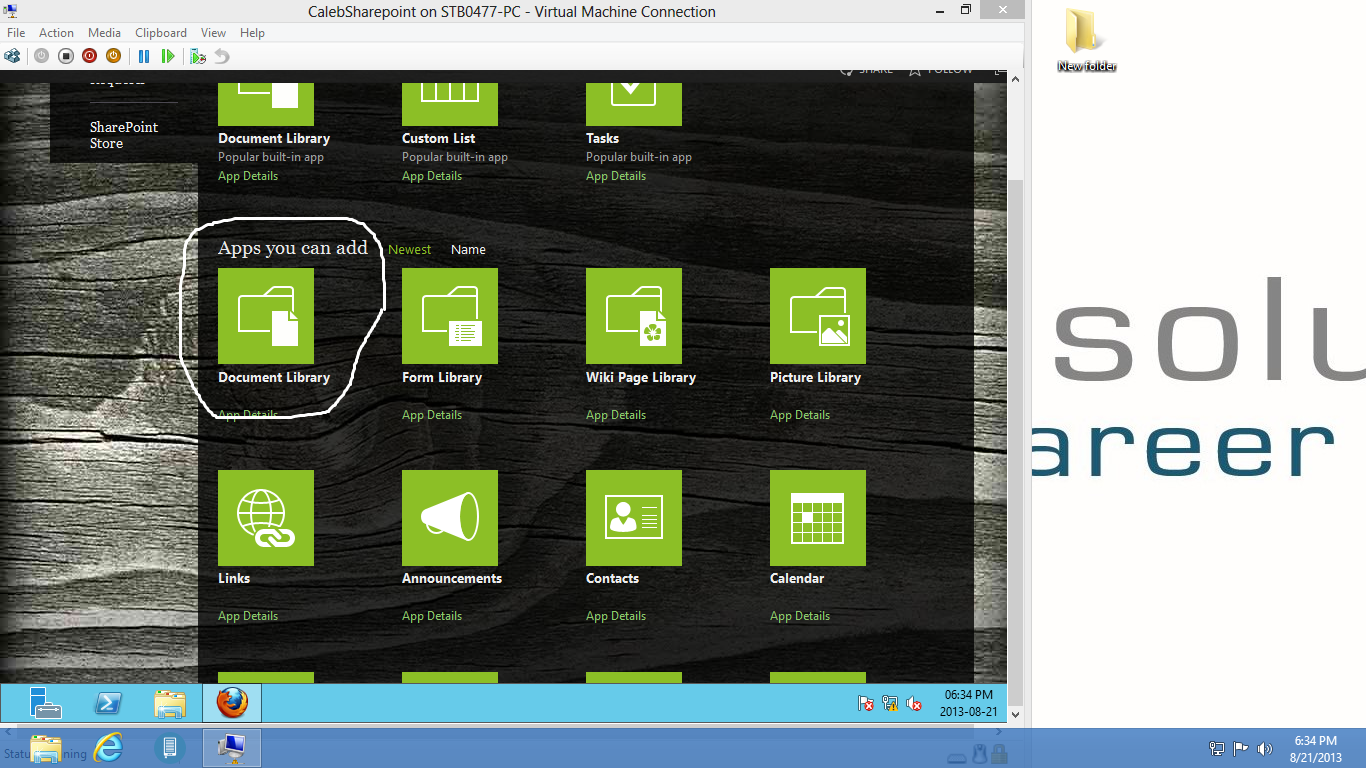Click the Action Center flag in VM tray
Screen dimensions: 1366x768
pyautogui.click(x=866, y=704)
